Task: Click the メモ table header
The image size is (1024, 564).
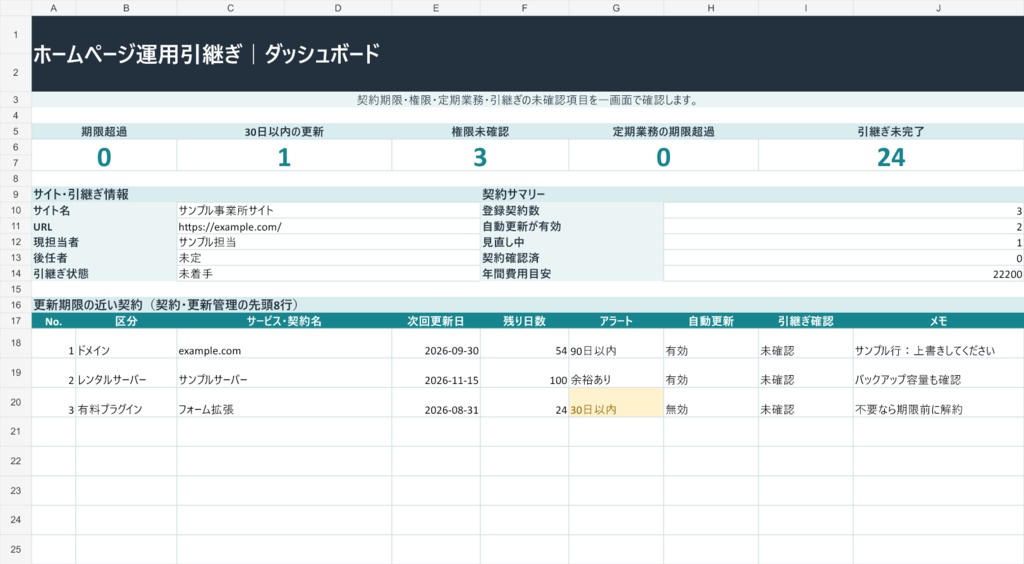Action: (938, 321)
